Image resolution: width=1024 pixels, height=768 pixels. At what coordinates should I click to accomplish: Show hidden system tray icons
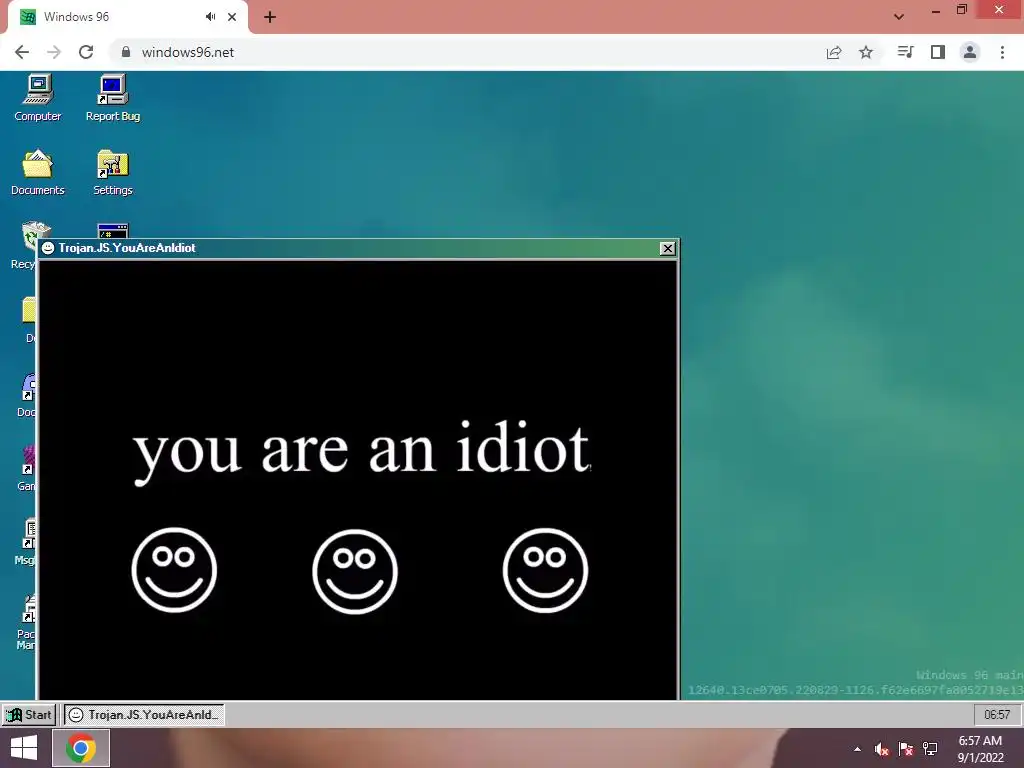pyautogui.click(x=857, y=749)
